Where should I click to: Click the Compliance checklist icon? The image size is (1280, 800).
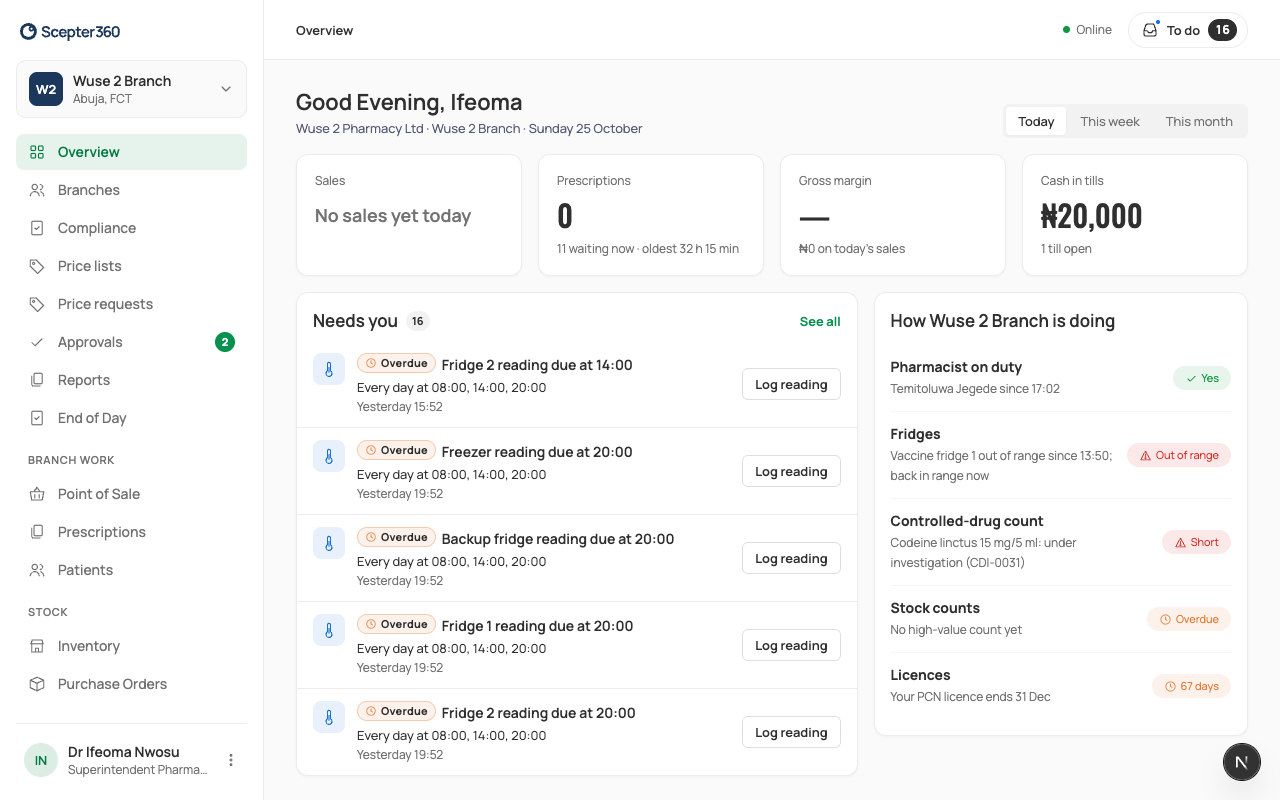[37, 228]
